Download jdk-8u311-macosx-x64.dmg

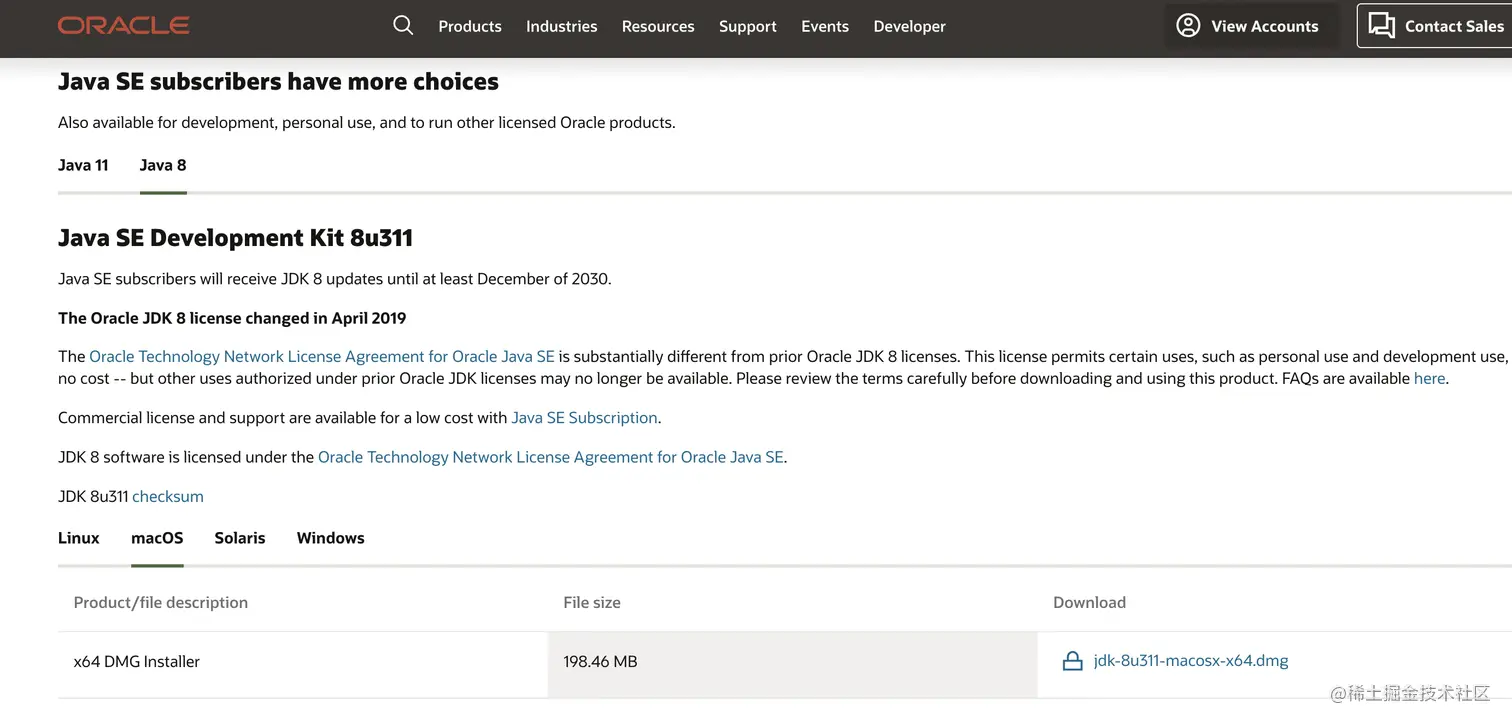point(1190,661)
